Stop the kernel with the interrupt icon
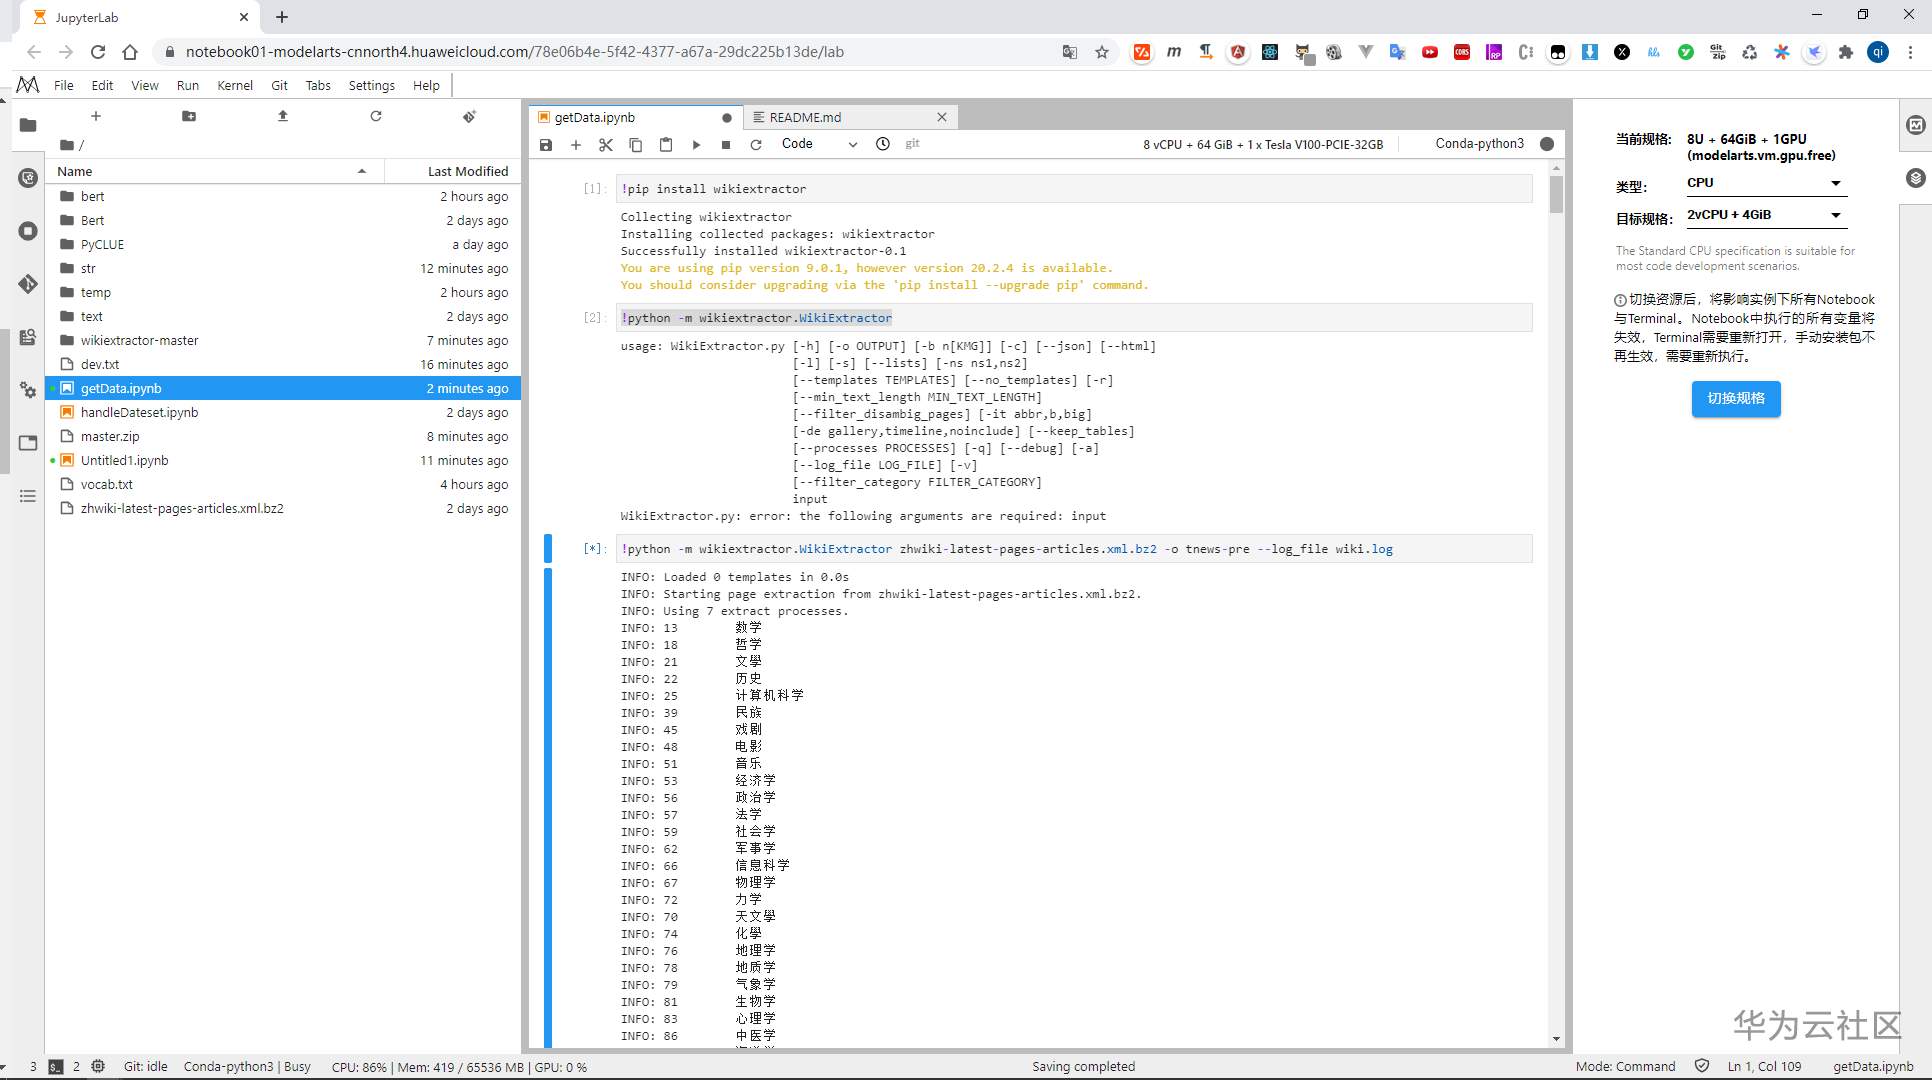The height and width of the screenshot is (1080, 1932). pyautogui.click(x=726, y=145)
